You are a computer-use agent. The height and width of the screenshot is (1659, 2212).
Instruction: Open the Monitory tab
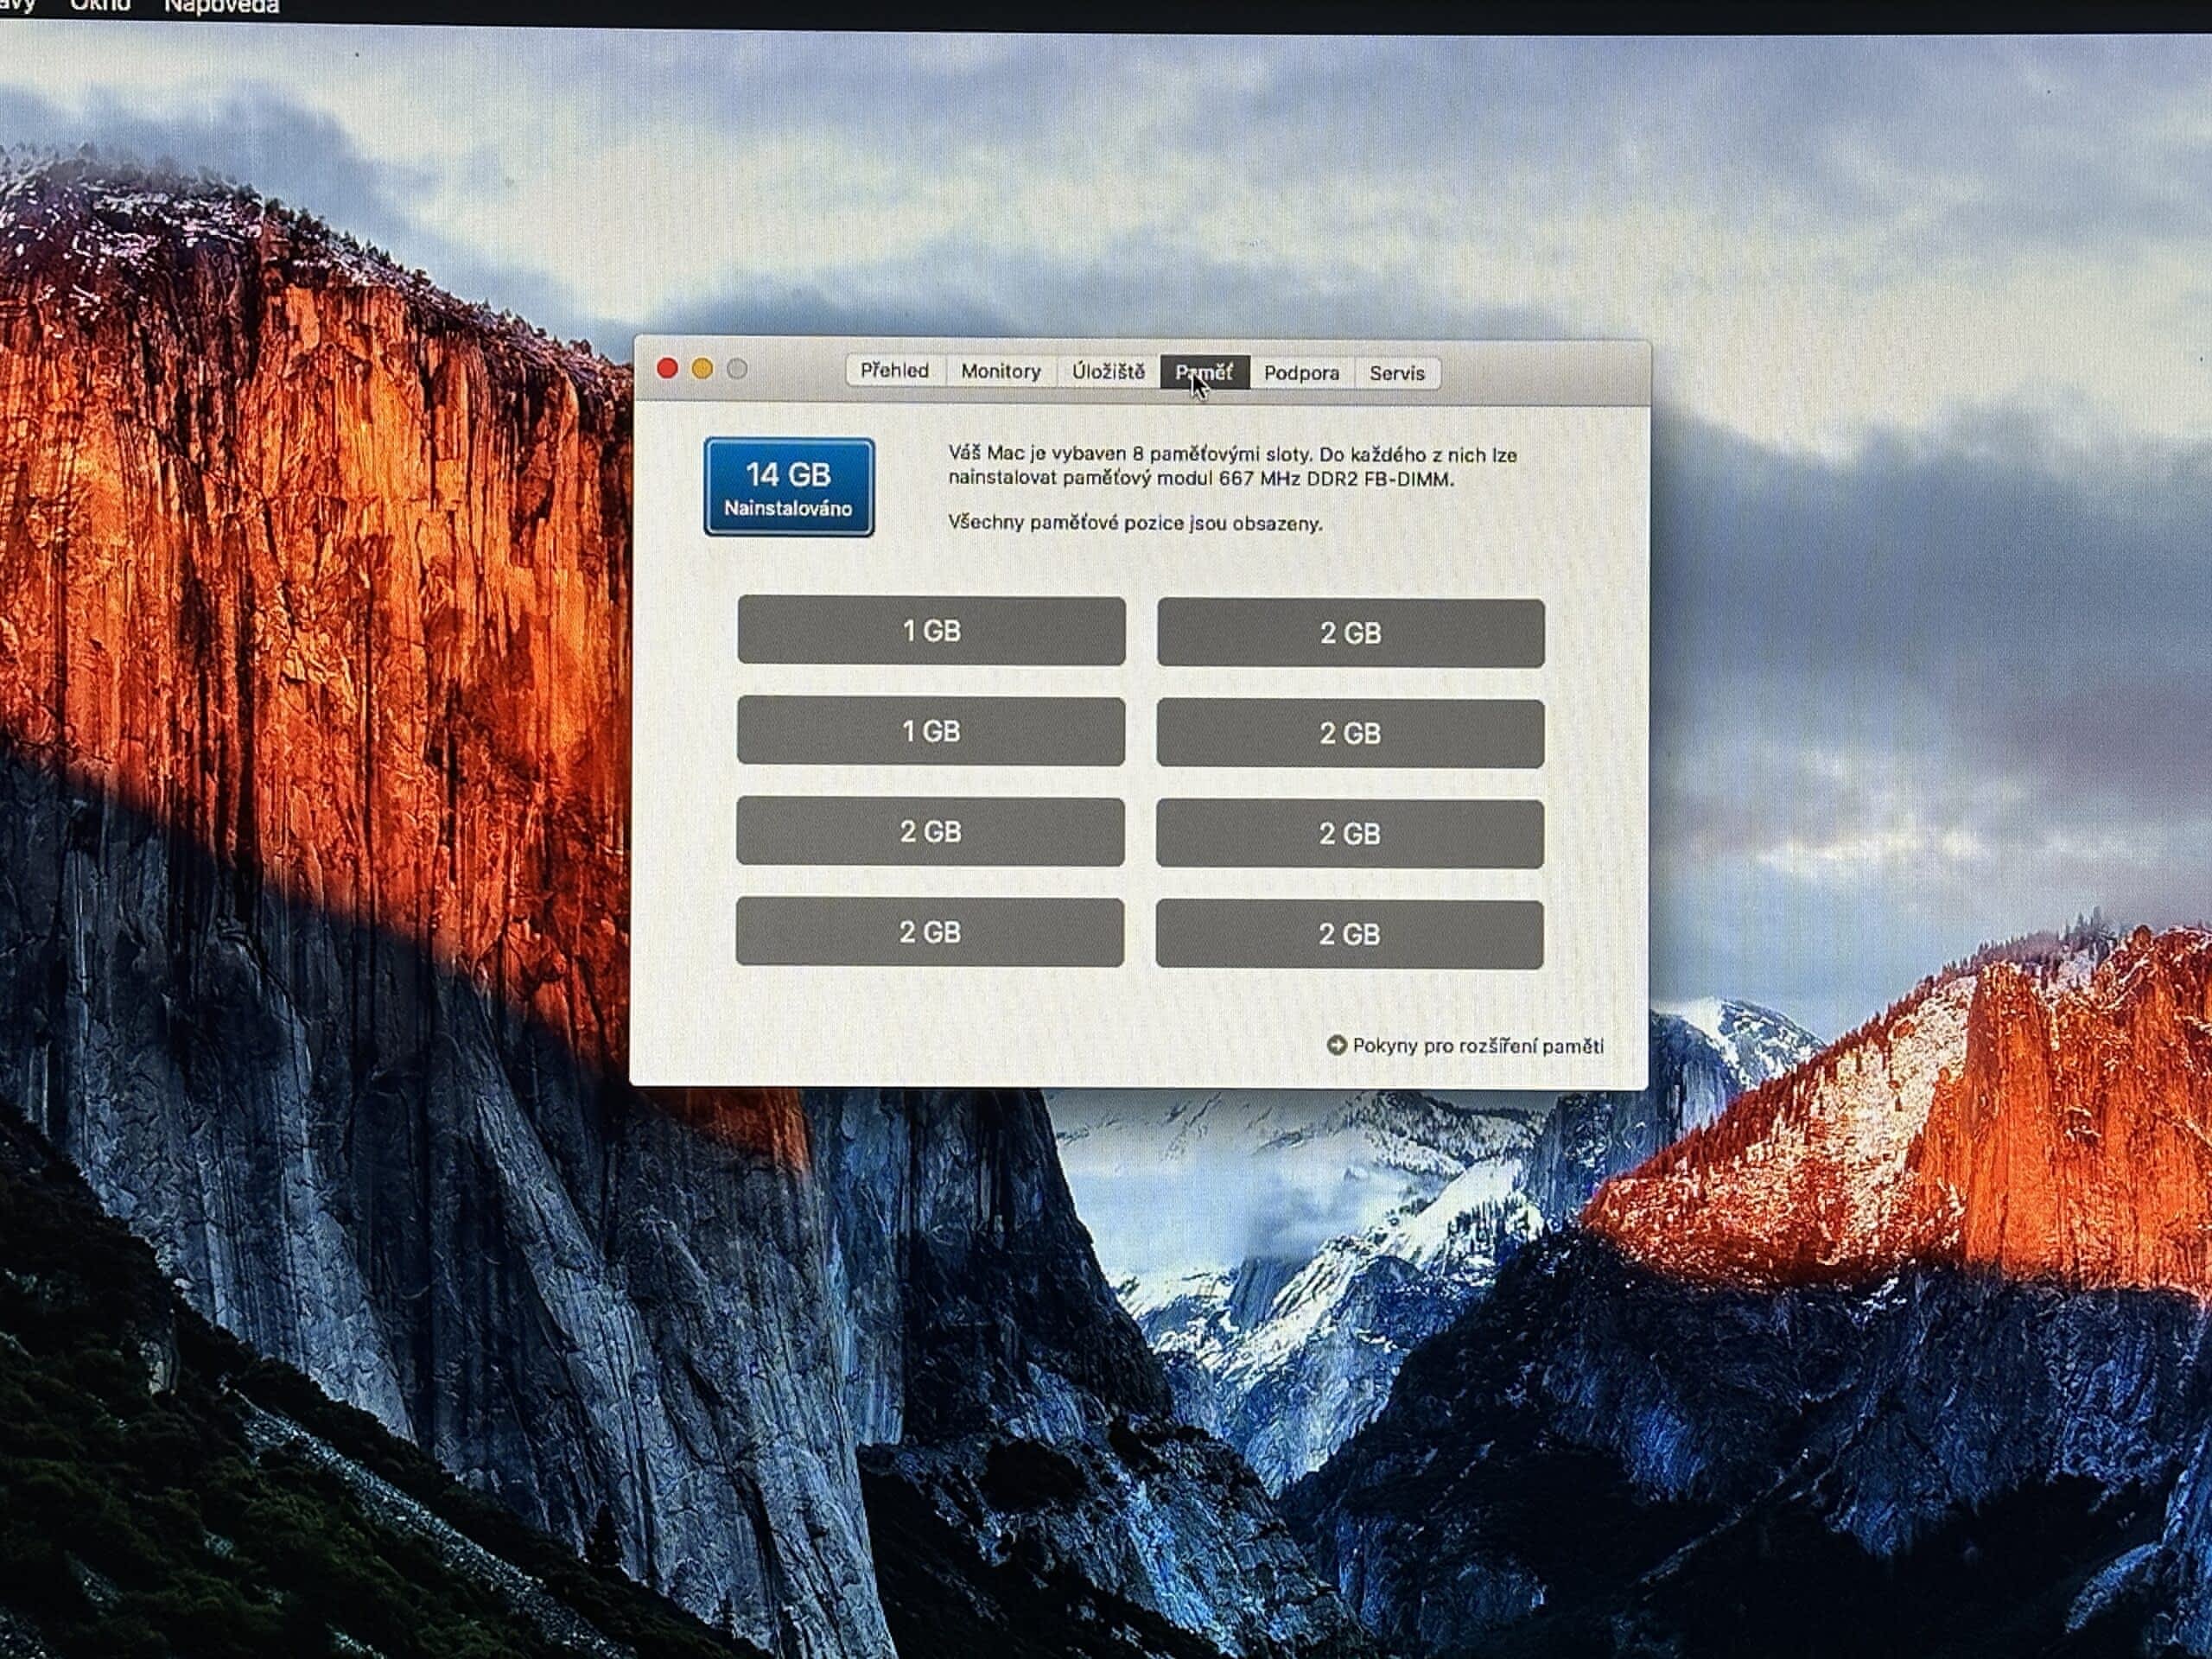pyautogui.click(x=1000, y=371)
